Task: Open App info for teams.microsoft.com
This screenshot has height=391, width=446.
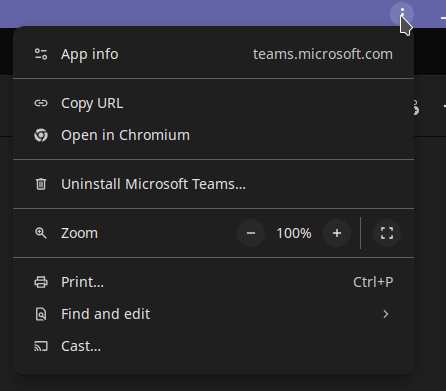Action: point(213,54)
